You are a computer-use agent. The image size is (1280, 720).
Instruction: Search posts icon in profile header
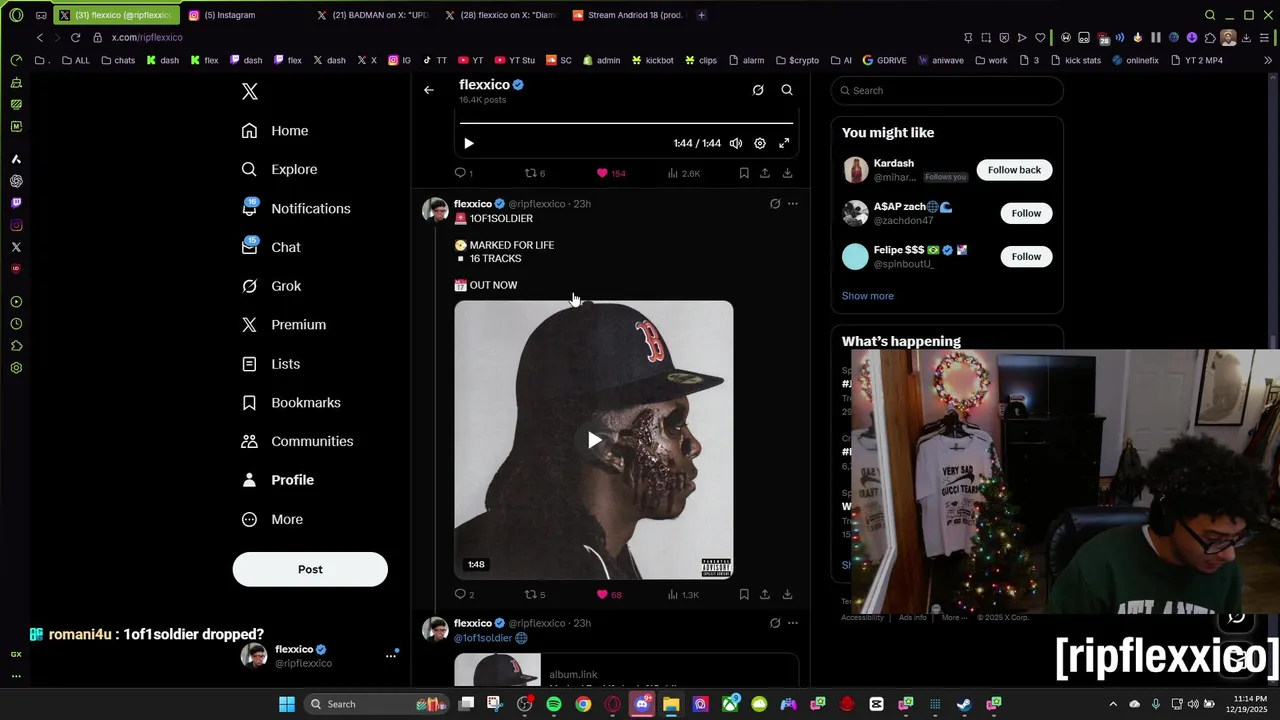tap(787, 90)
